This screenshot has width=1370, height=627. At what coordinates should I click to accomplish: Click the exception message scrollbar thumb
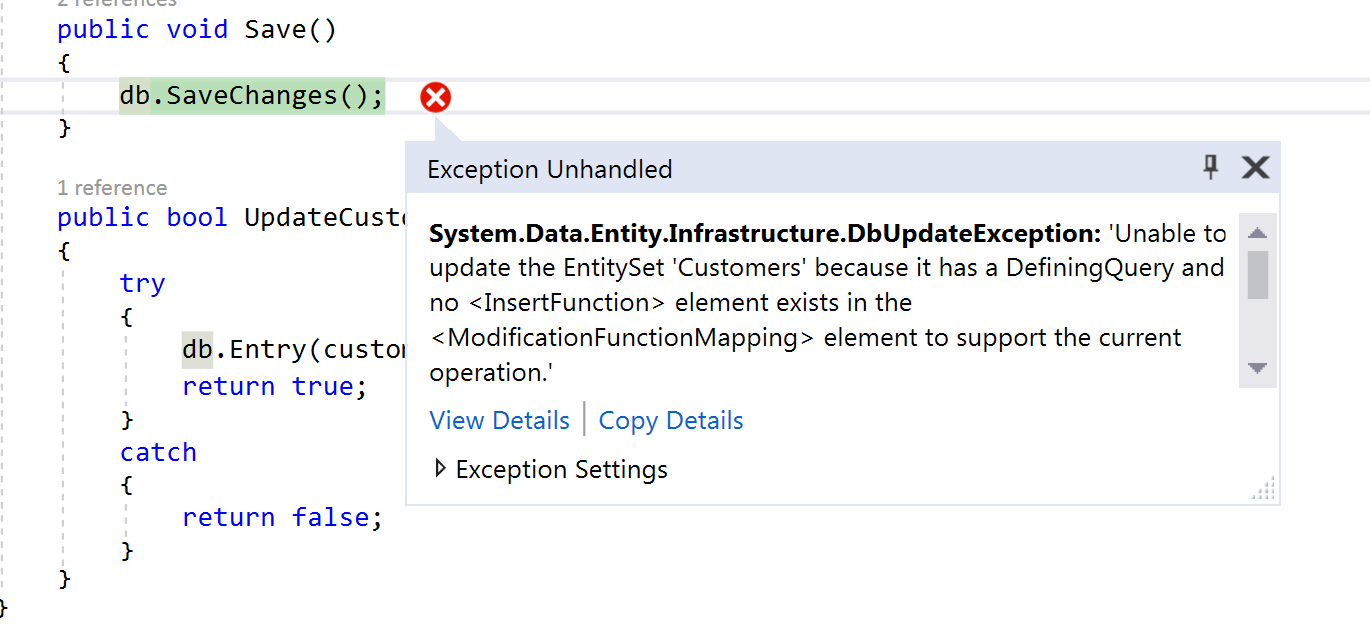[1258, 275]
